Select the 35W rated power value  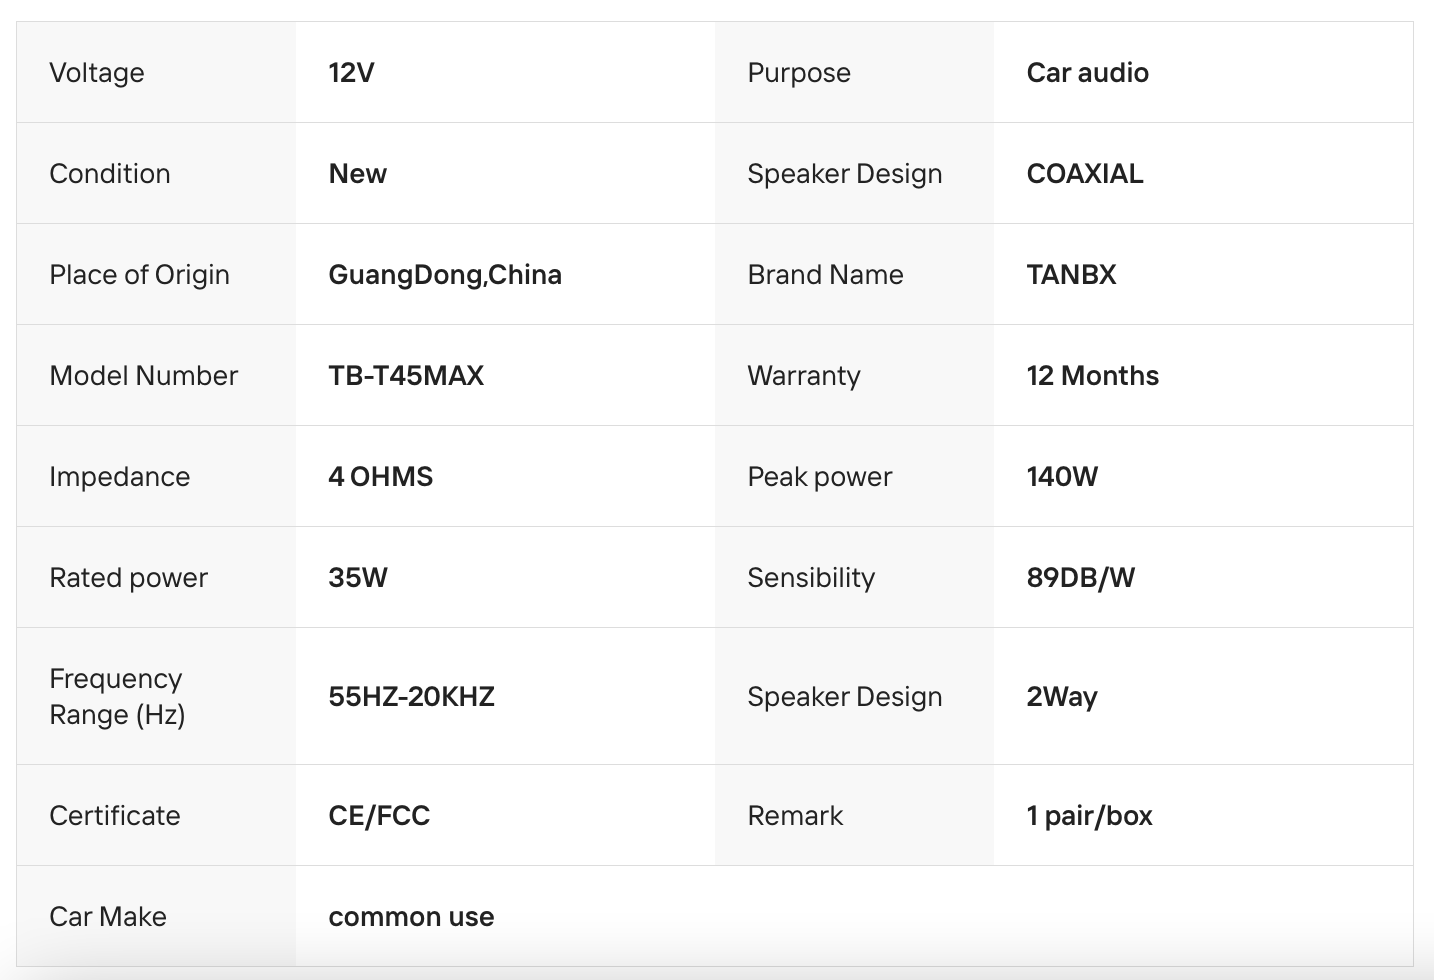point(357,578)
